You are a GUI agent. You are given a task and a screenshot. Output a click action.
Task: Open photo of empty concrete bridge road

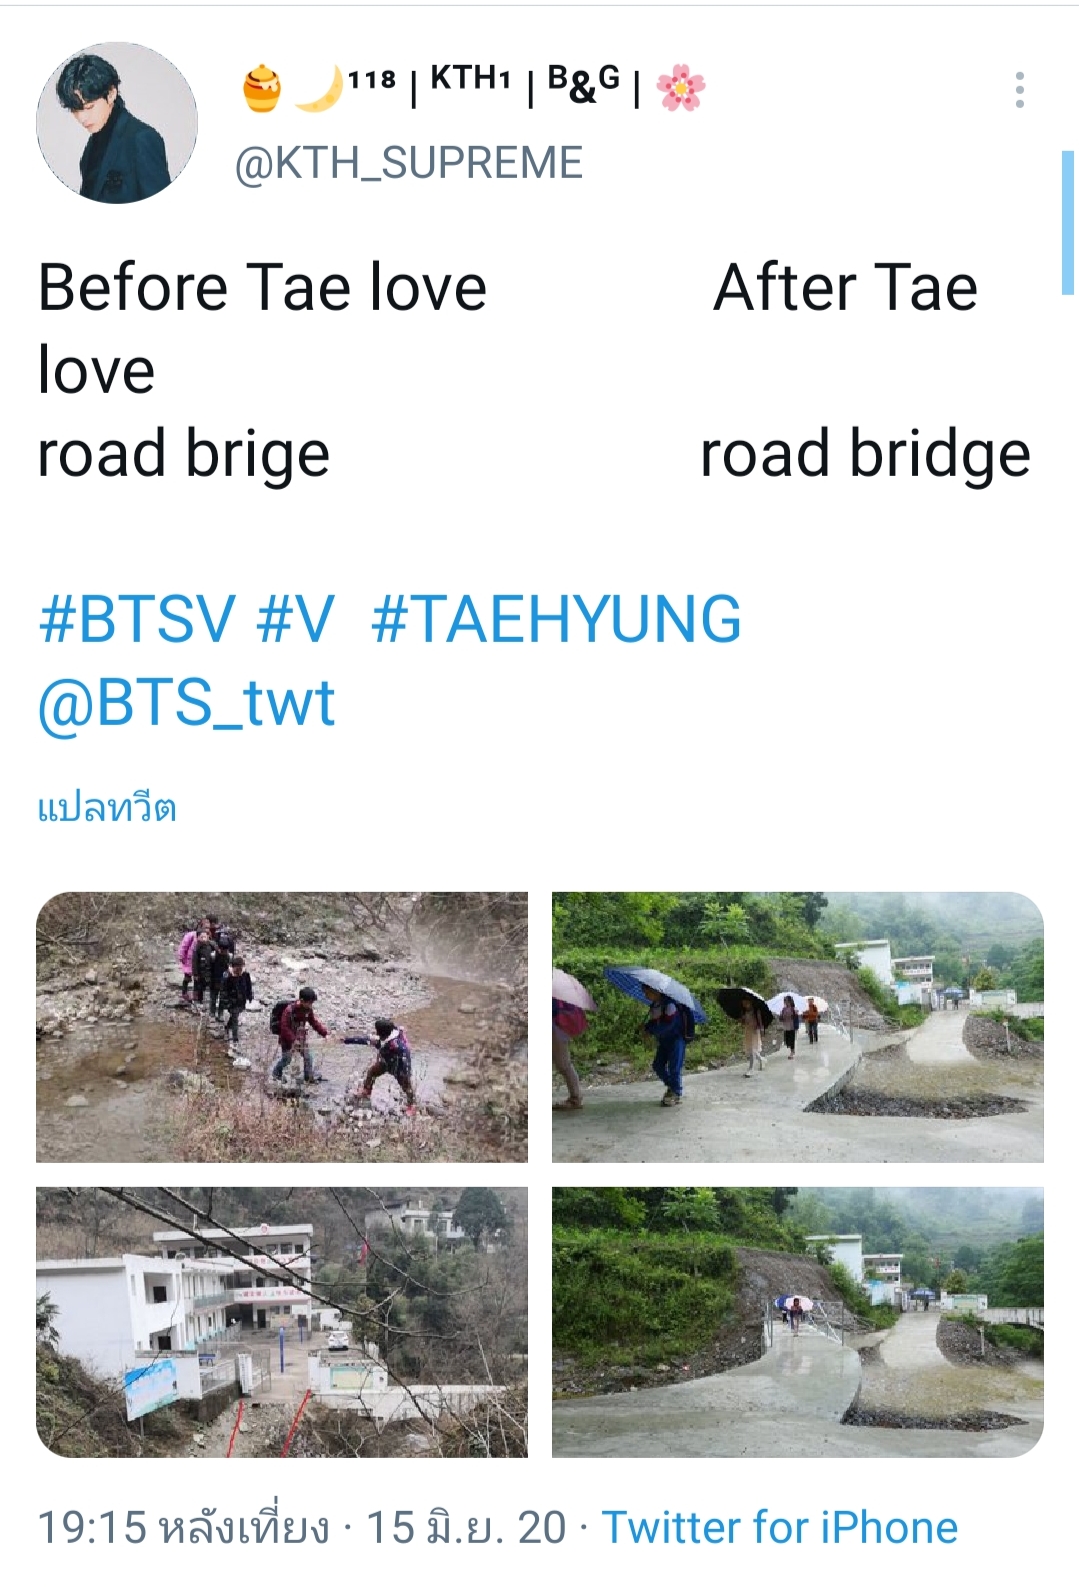coord(798,1322)
